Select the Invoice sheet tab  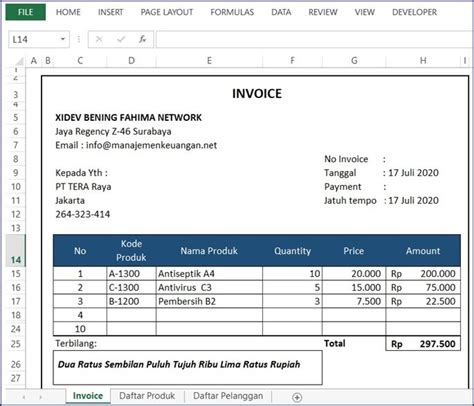point(88,396)
